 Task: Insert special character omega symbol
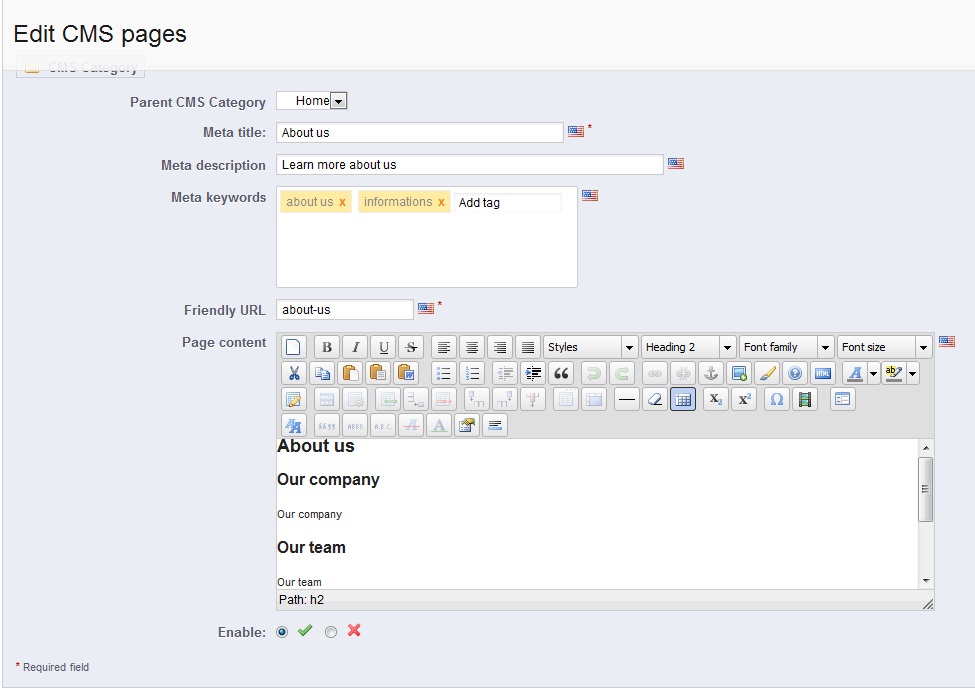coord(777,399)
